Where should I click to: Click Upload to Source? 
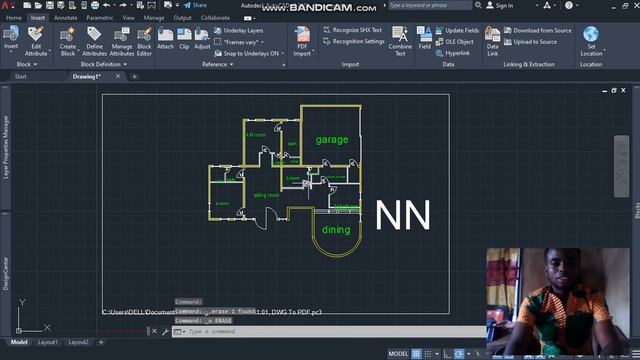[530, 42]
